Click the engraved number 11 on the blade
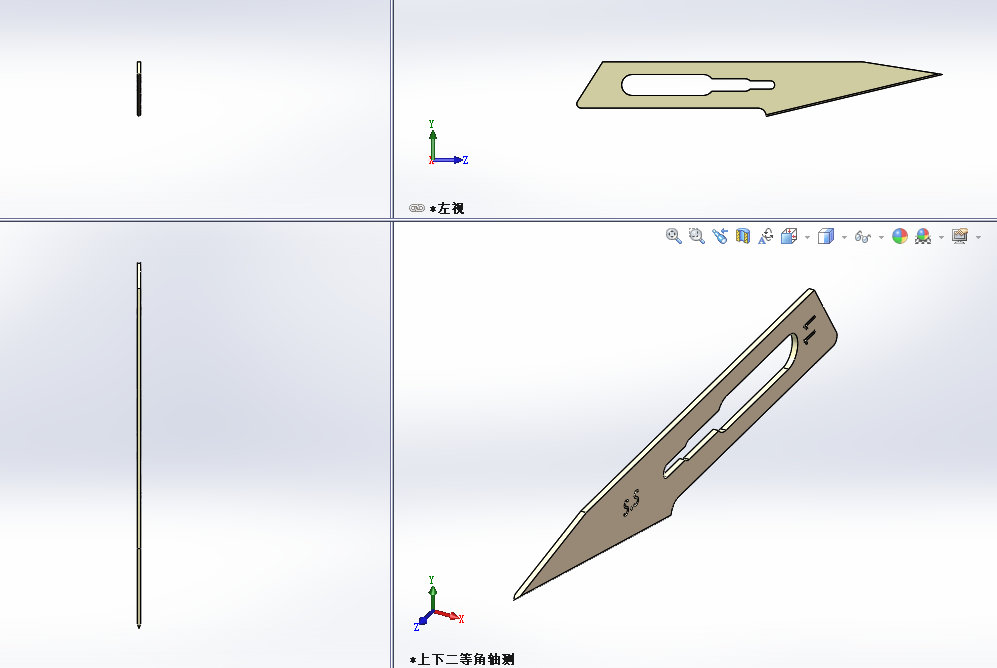997x668 pixels. click(809, 329)
